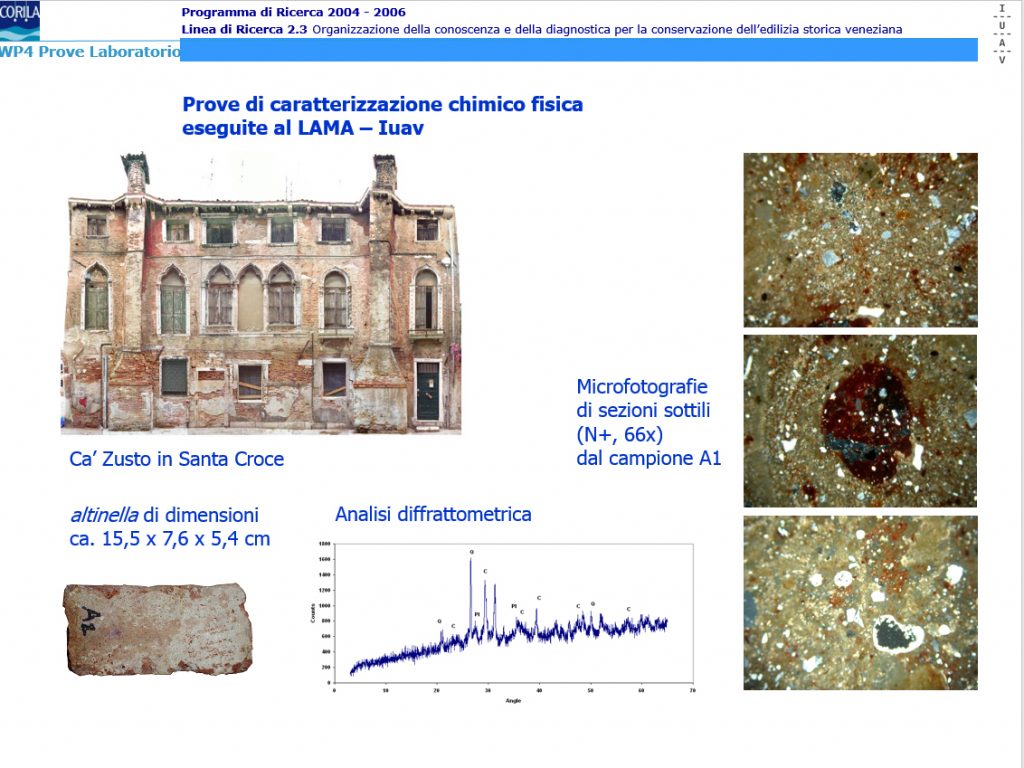Click the vertical IUAV logo
The height and width of the screenshot is (768, 1024).
[1002, 33]
